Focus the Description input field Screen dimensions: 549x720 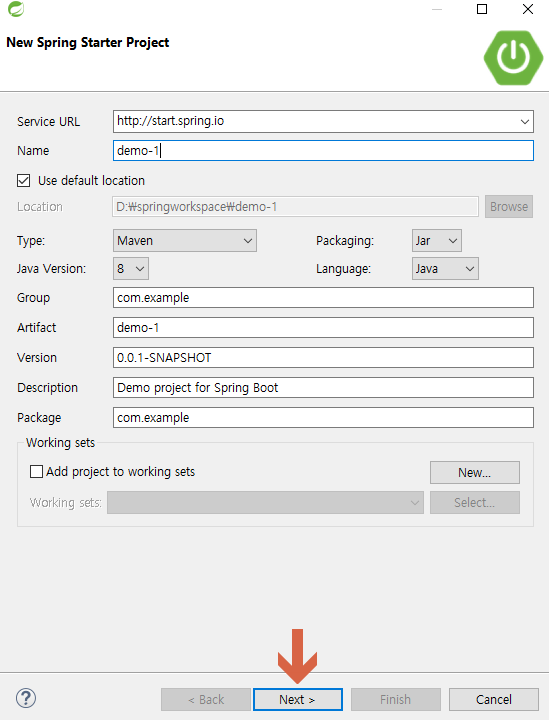point(323,388)
